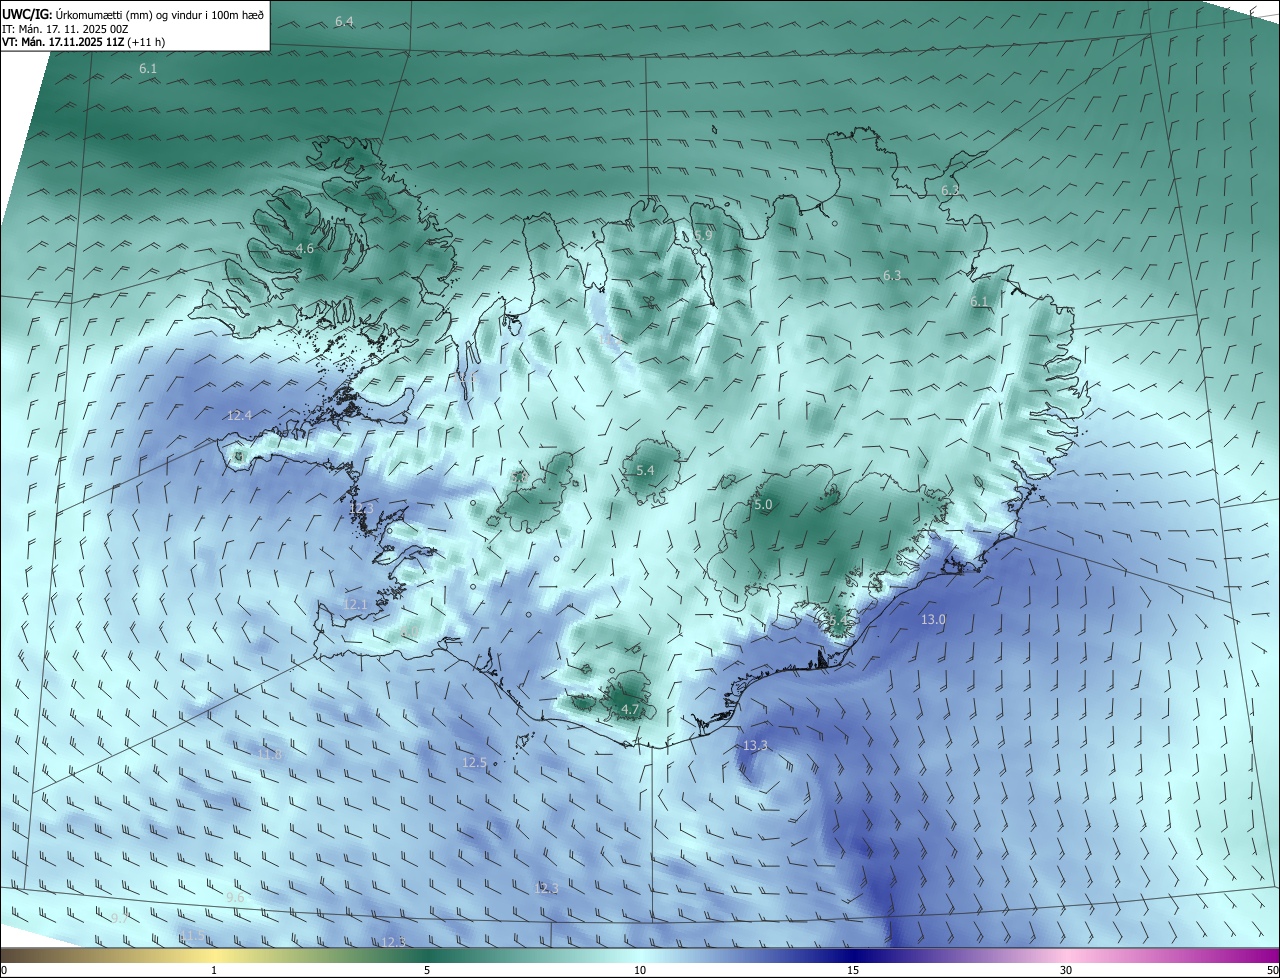Click the colorbar tick label 10
This screenshot has height=978, width=1280.
[640, 970]
